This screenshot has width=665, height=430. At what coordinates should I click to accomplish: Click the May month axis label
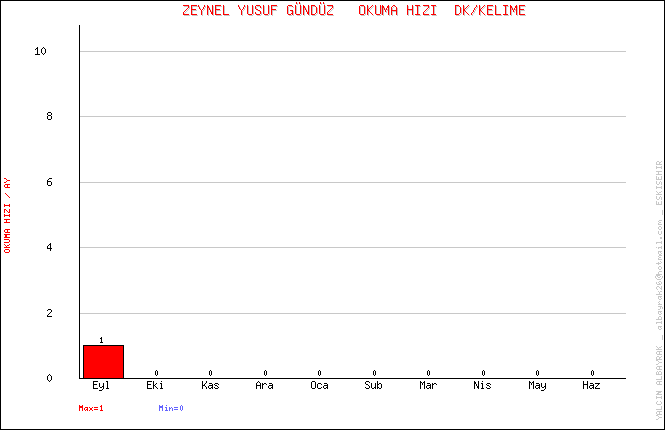tap(537, 385)
